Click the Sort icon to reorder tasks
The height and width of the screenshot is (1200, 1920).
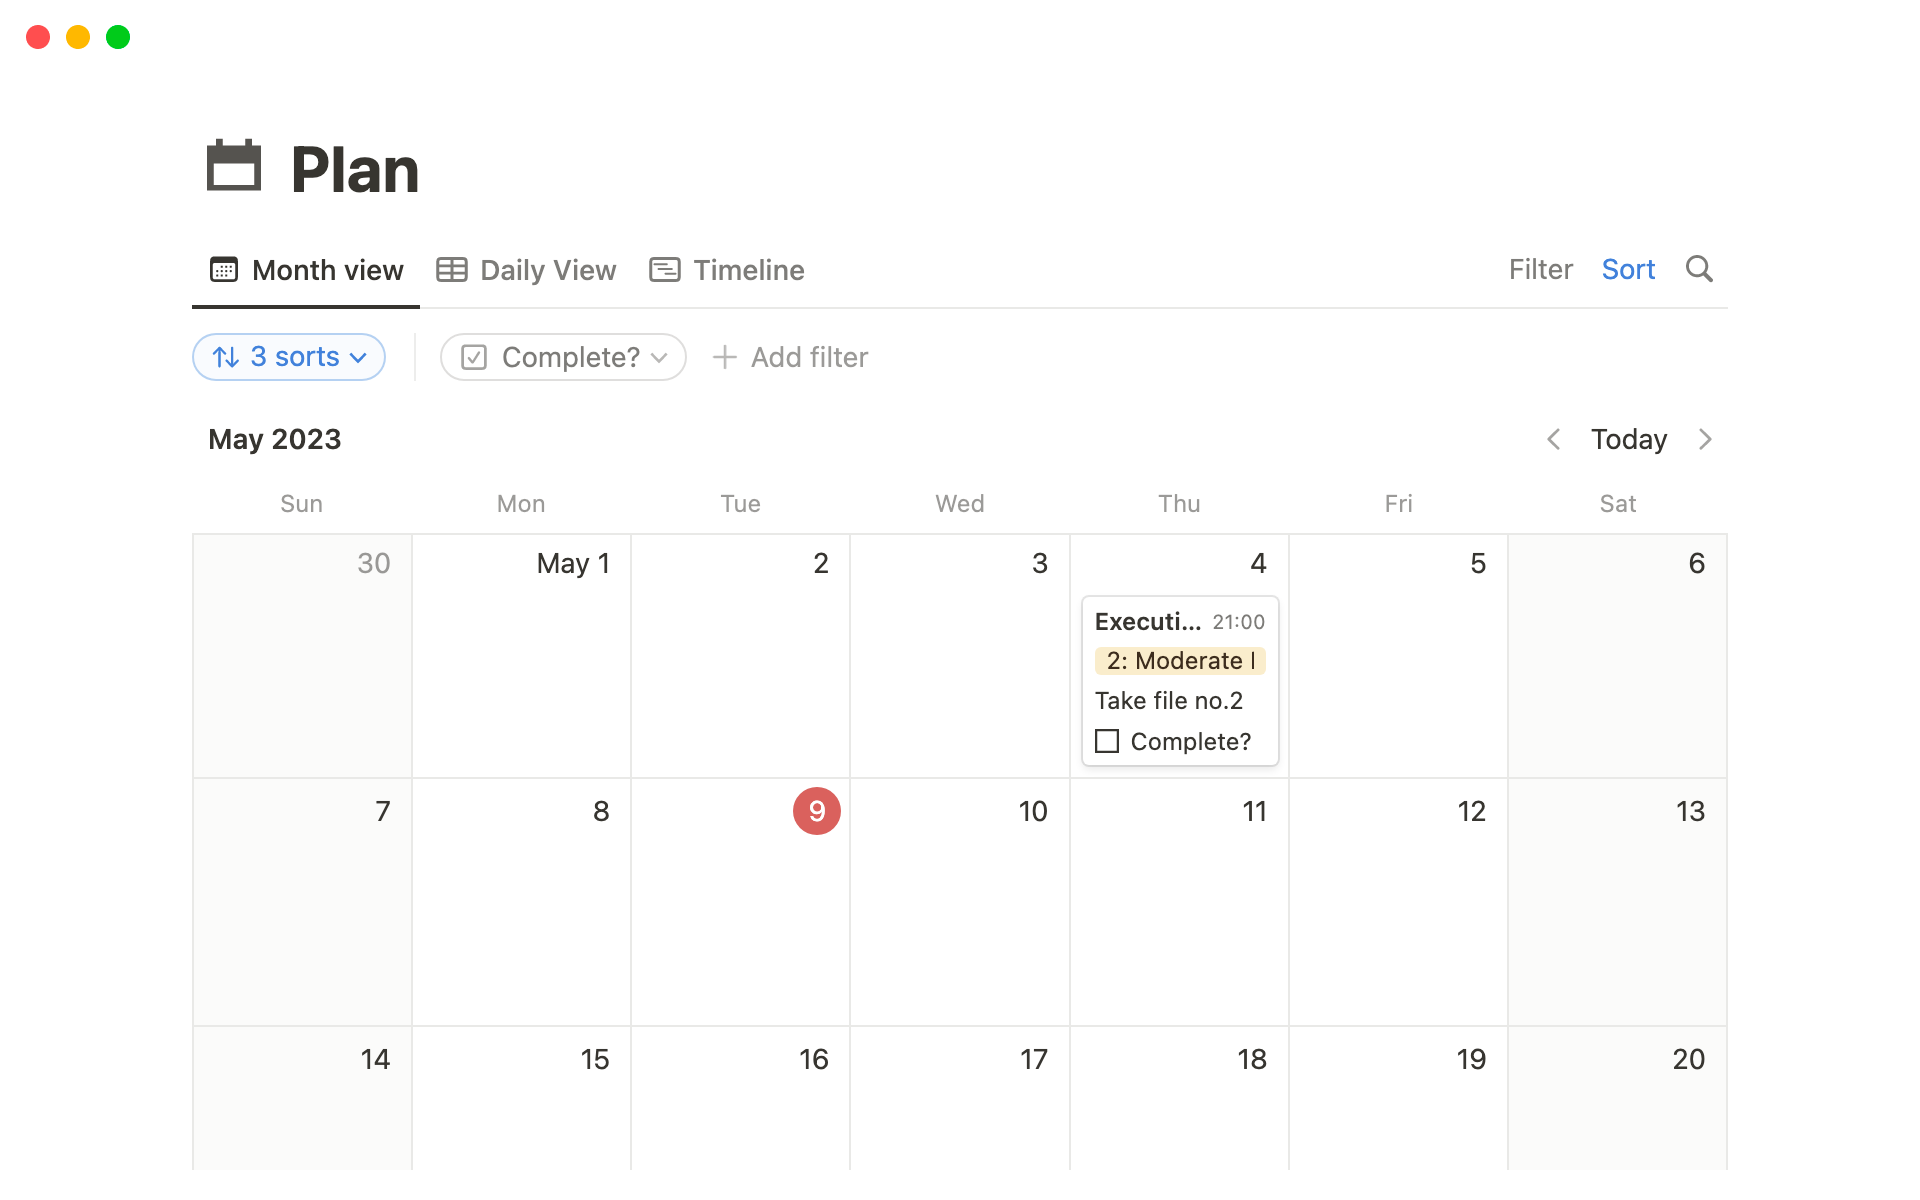tap(1628, 270)
